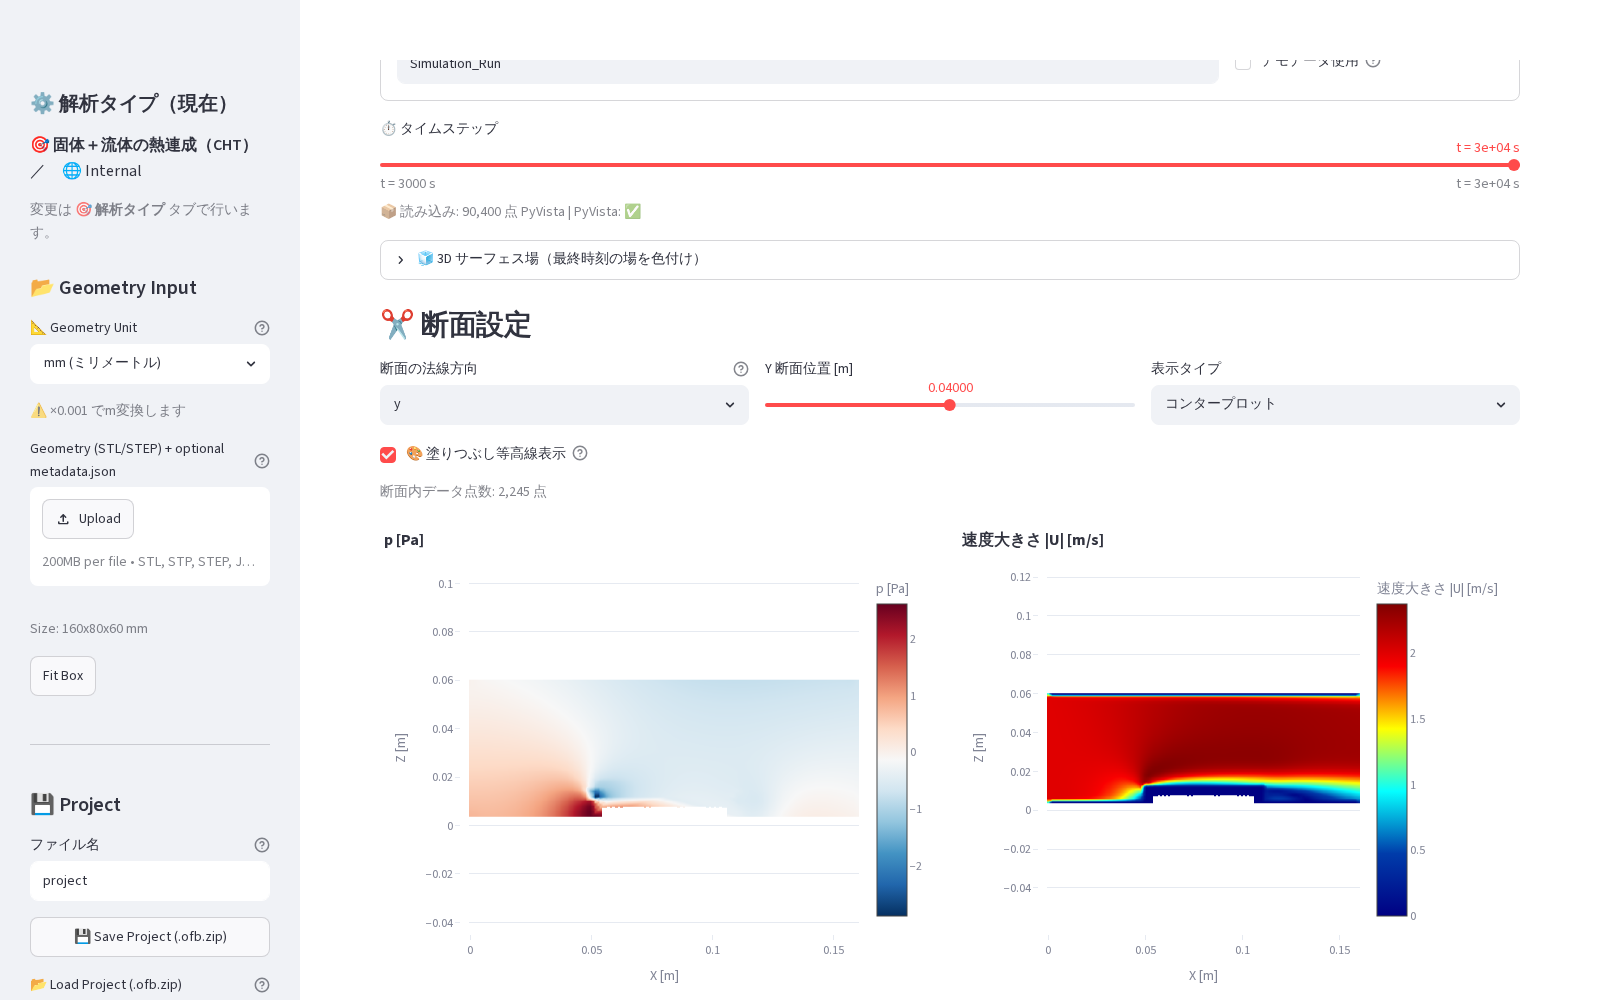Screen dimensions: 1600x1000
Task: Click the Geometry Input heading
Action: 113,288
